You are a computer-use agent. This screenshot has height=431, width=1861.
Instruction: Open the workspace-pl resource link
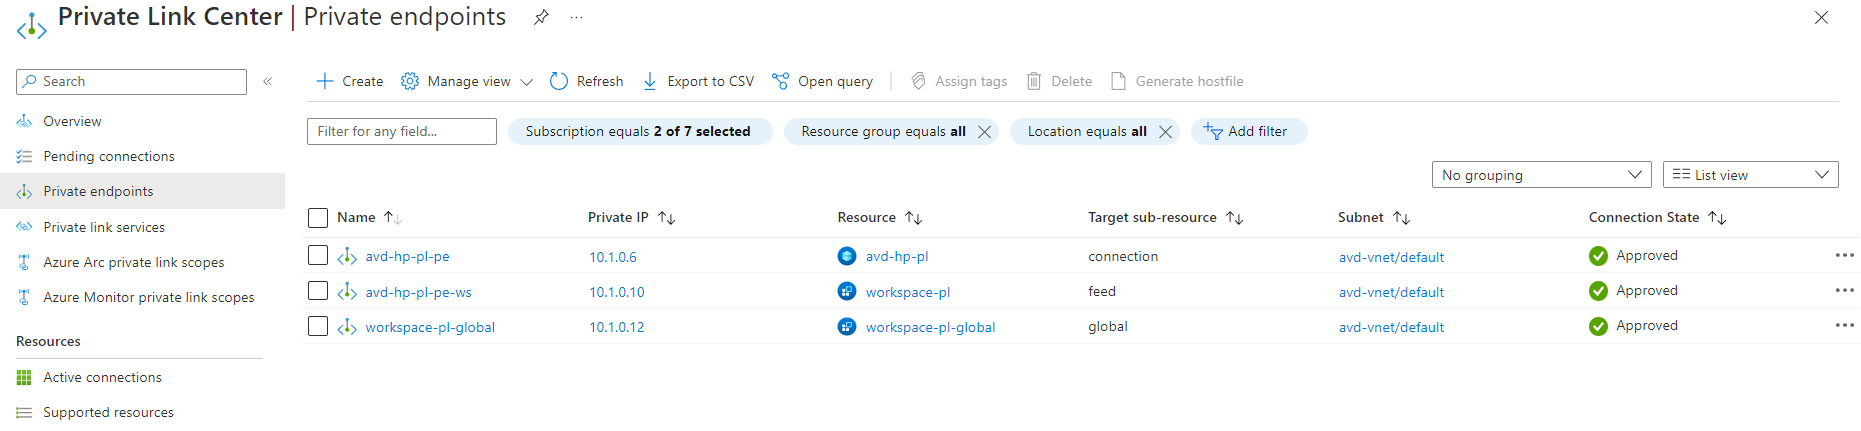908,292
